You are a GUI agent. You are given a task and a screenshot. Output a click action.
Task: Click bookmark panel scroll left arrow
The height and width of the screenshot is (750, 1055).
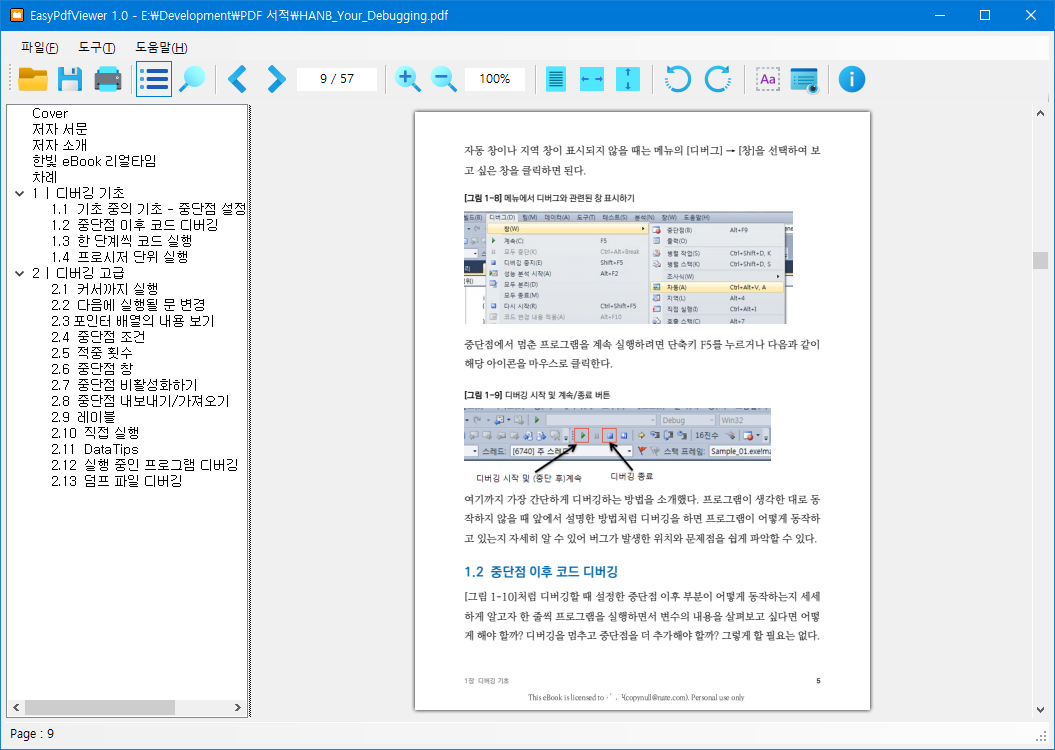[16, 708]
